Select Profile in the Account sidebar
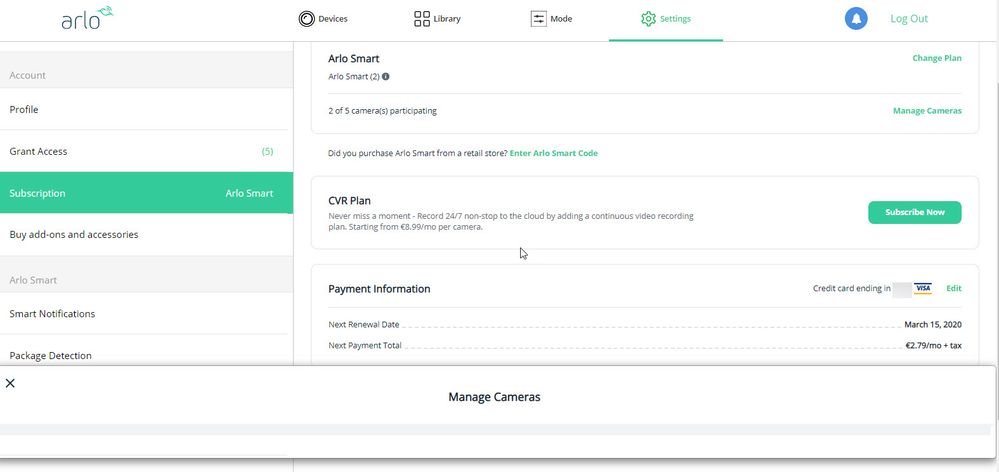 coord(144,110)
